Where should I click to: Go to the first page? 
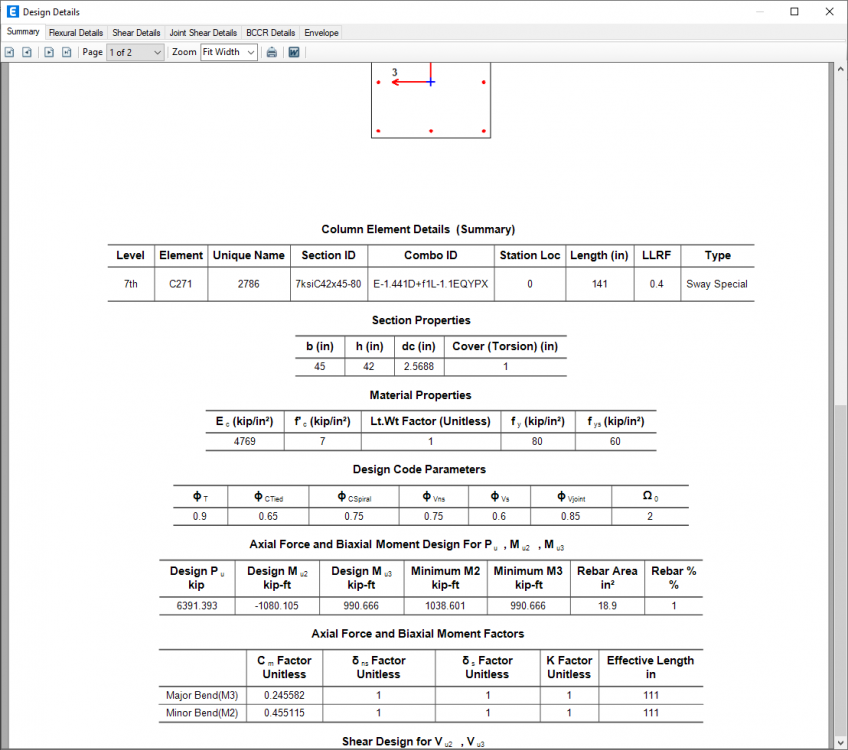tap(9, 52)
